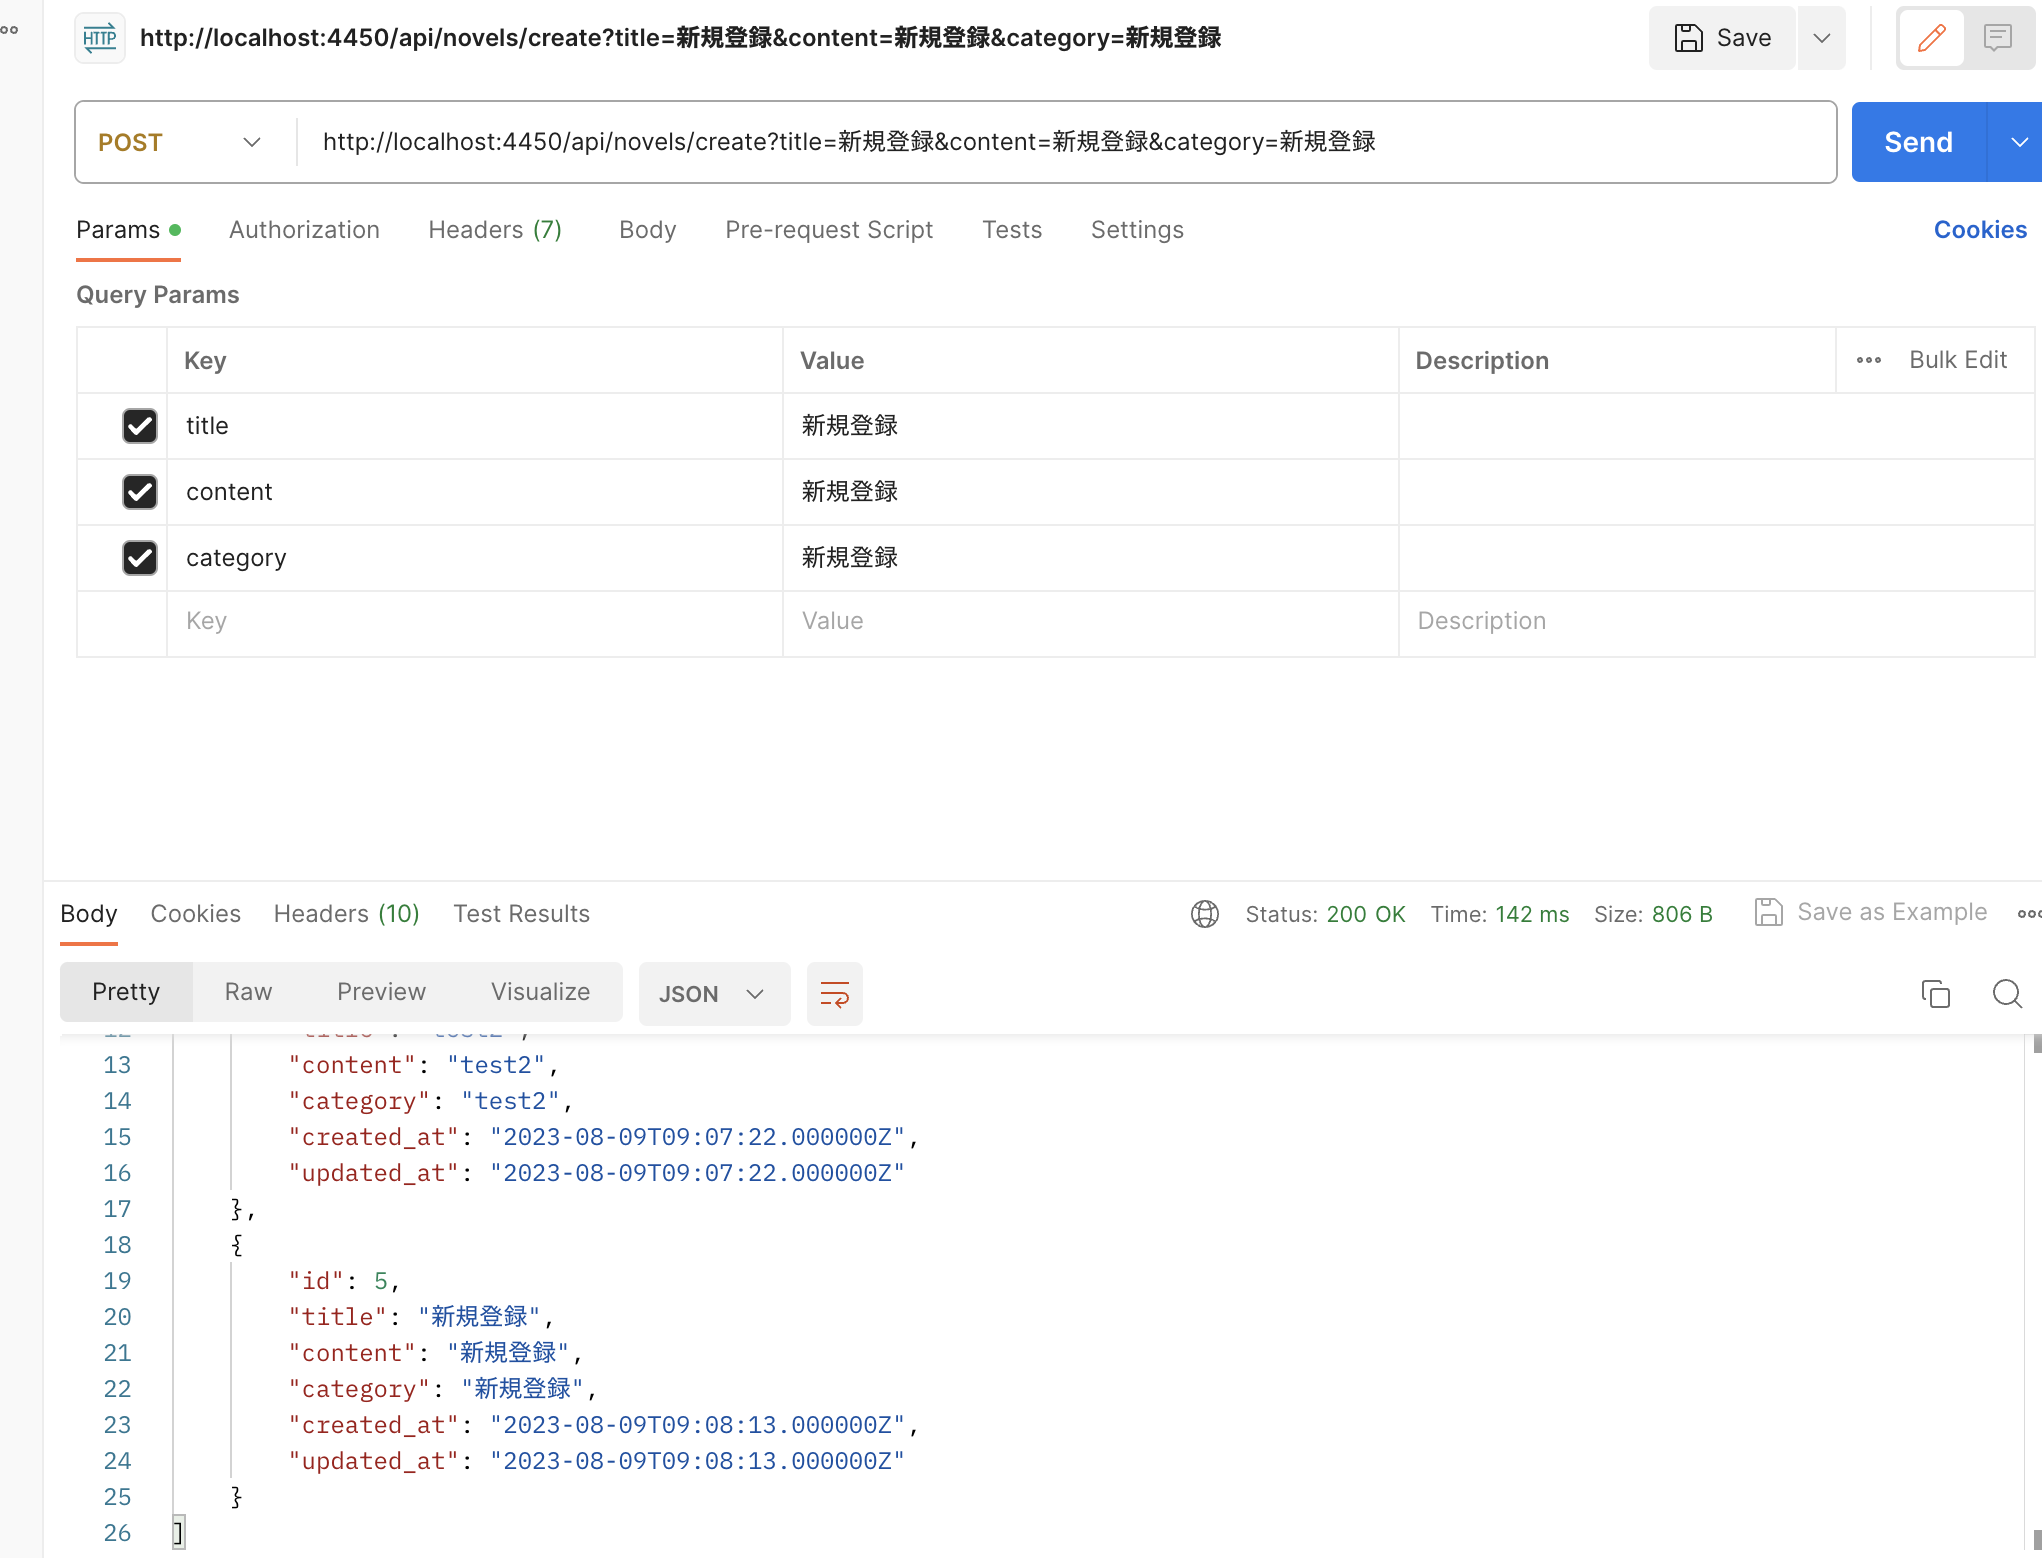Select the Pretty response view

126,992
